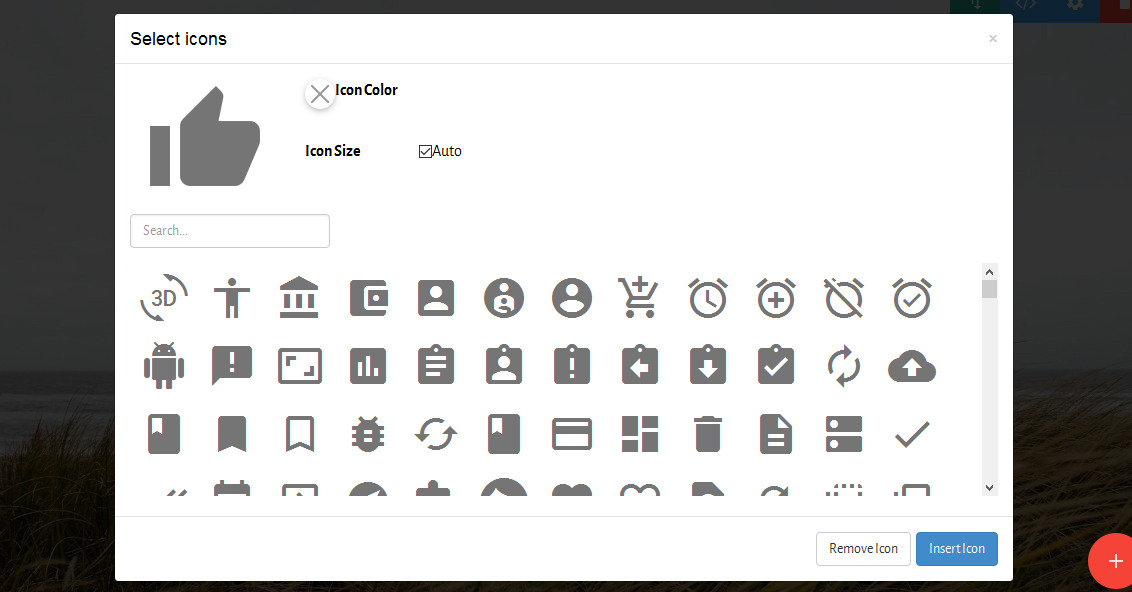Click the thumbs up preview icon
Image resolution: width=1132 pixels, height=592 pixels.
point(204,136)
